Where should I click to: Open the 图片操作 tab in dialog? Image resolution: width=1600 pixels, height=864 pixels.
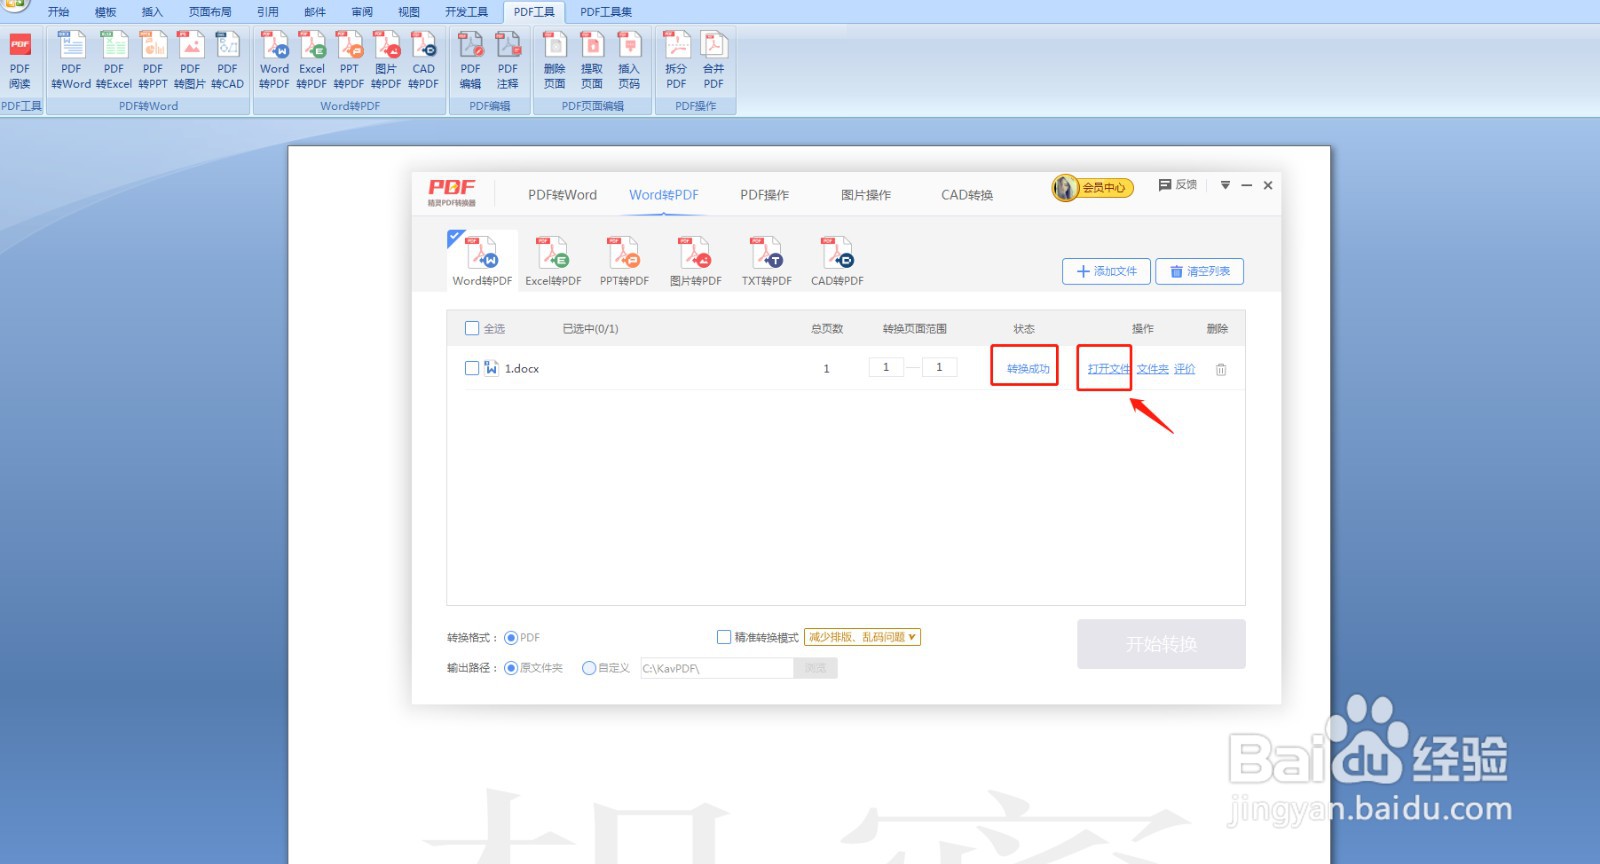pyautogui.click(x=866, y=195)
